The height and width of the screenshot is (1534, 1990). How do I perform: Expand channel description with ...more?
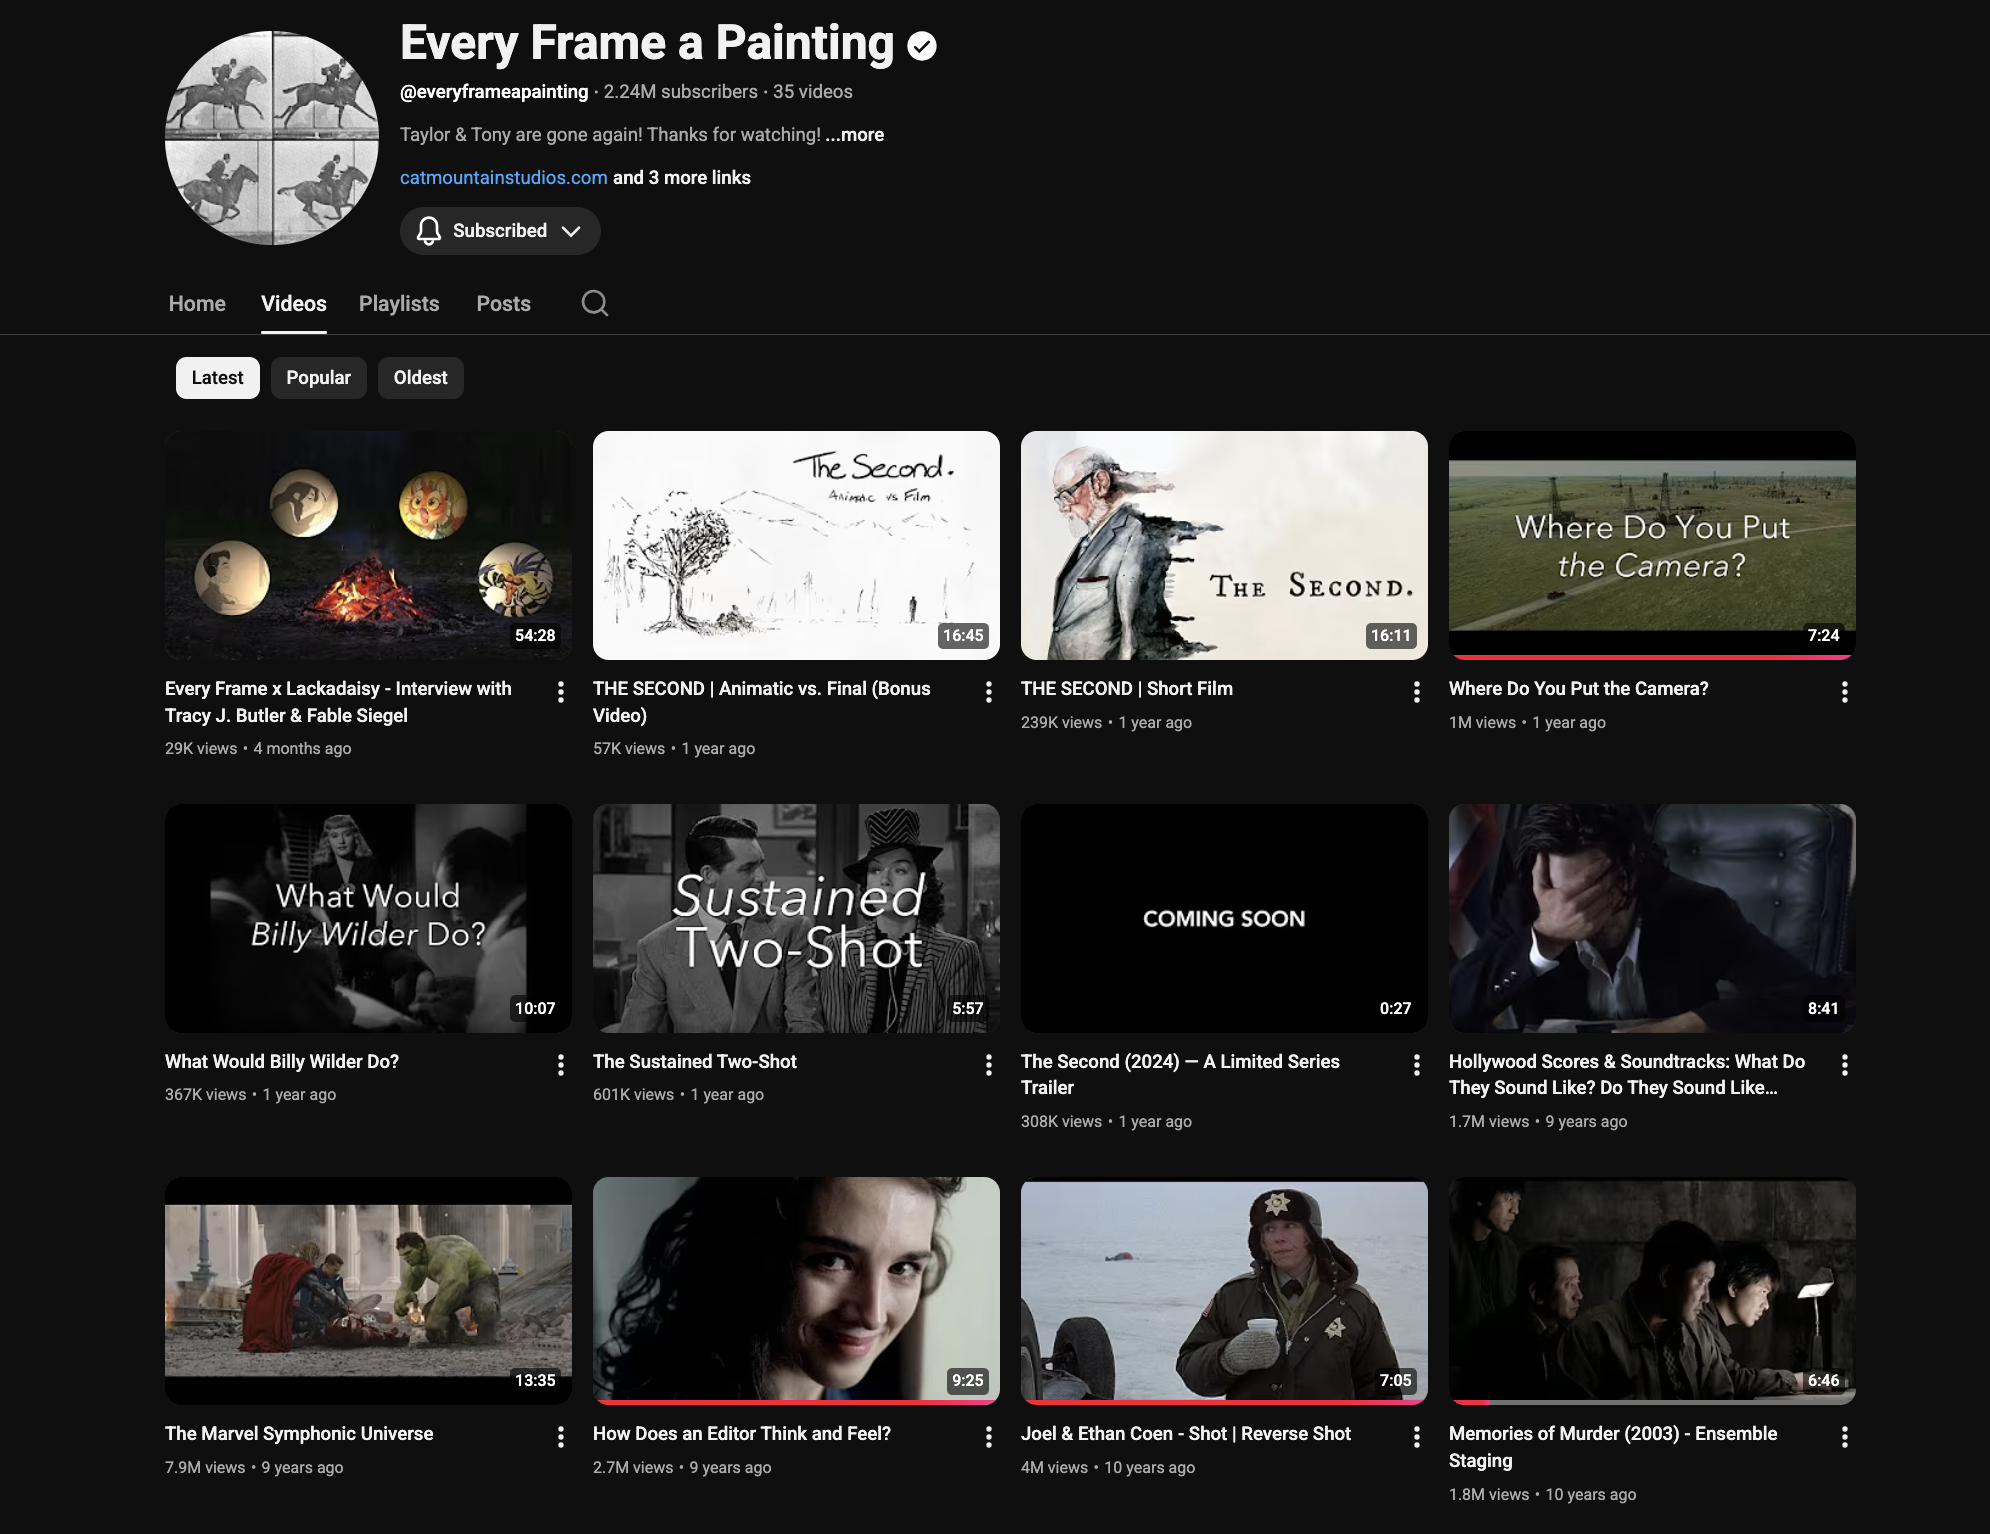pos(855,135)
